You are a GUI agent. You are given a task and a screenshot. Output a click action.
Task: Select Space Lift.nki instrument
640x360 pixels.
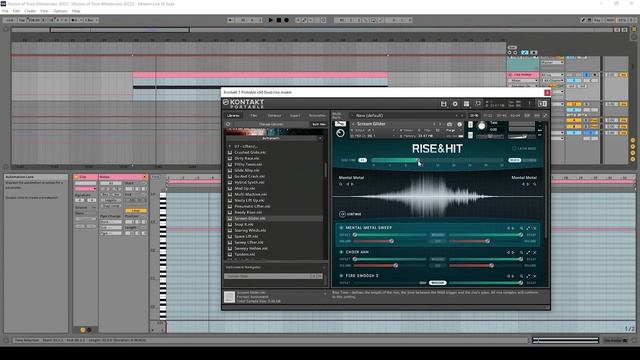(245, 236)
